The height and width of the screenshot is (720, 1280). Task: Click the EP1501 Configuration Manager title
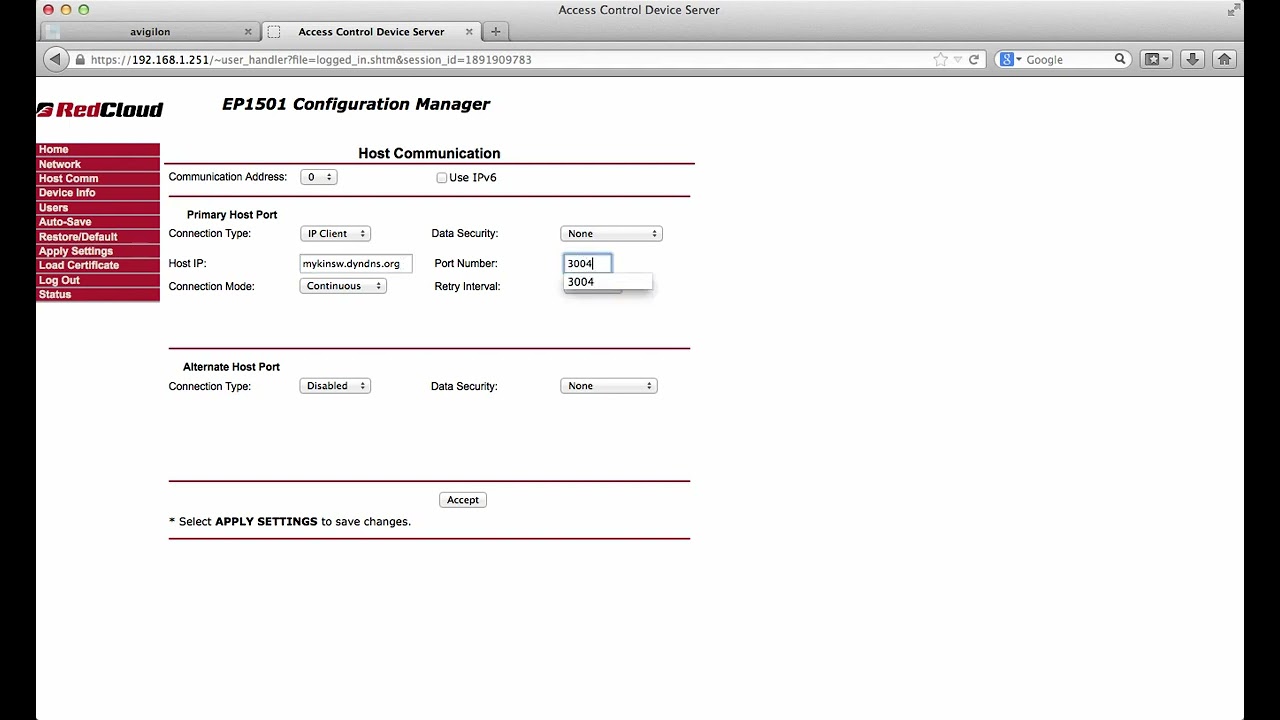coord(356,105)
